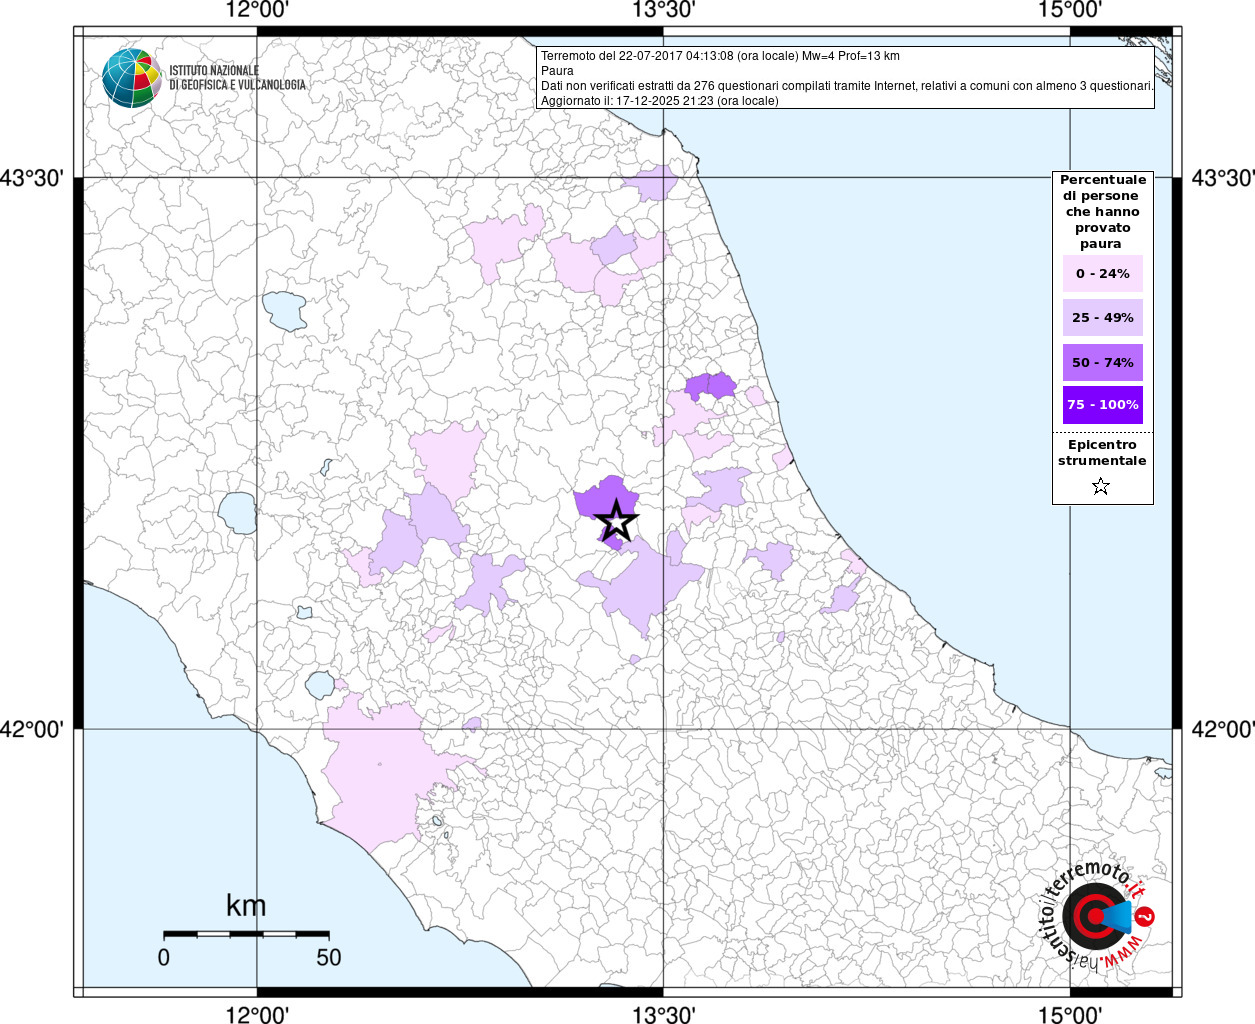The height and width of the screenshot is (1024, 1255).
Task: Click the km scale bar
Action: pyautogui.click(x=246, y=934)
